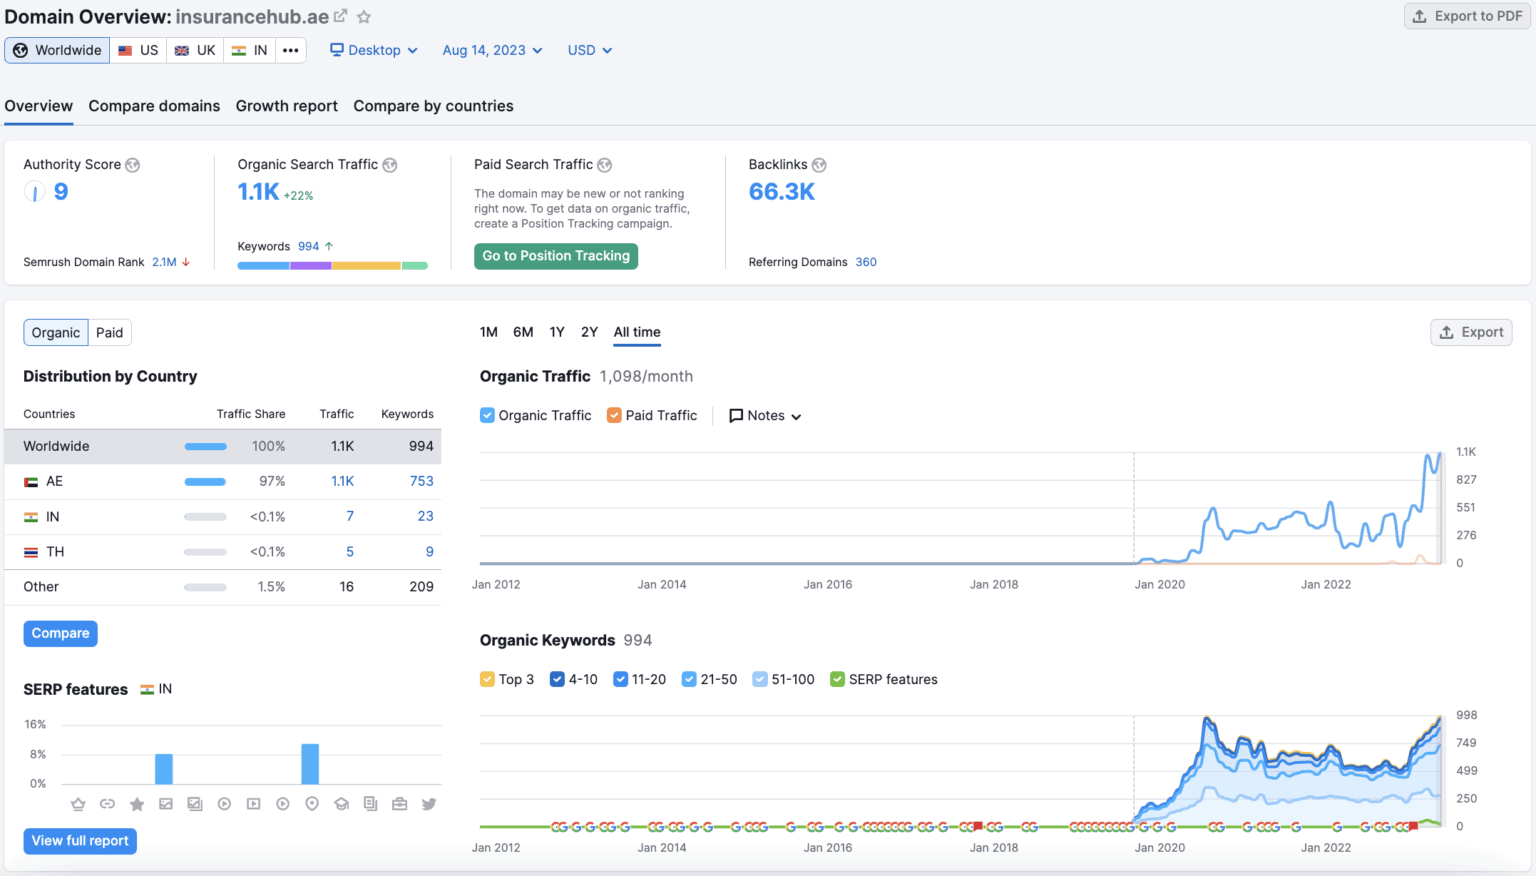Set the chart range to 1Y
This screenshot has width=1536, height=876.
click(x=557, y=332)
